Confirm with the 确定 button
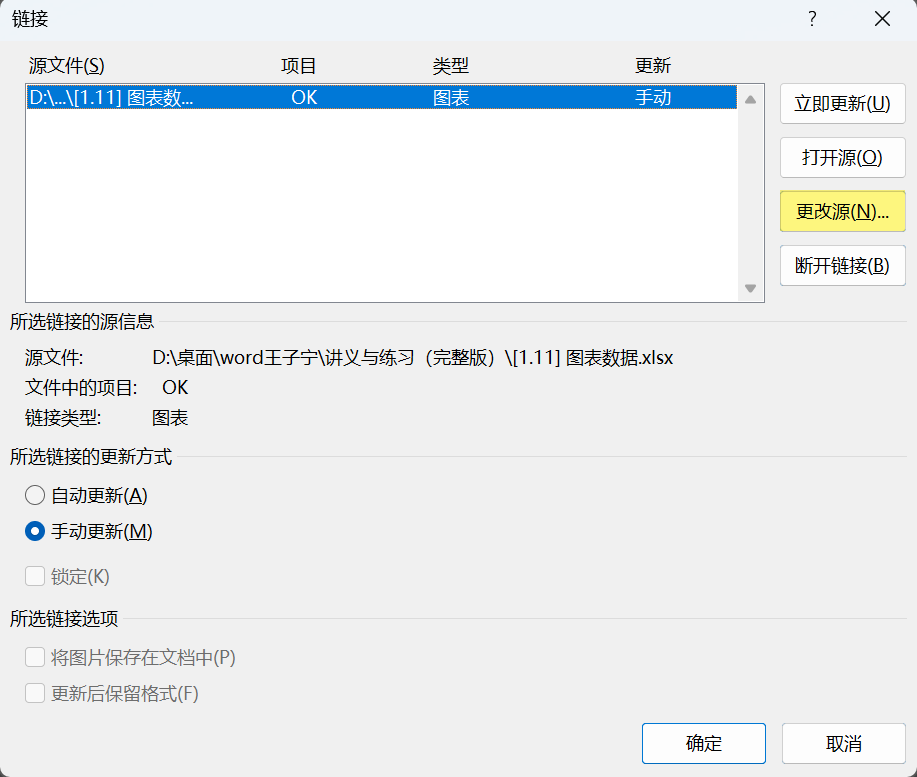 [x=704, y=743]
